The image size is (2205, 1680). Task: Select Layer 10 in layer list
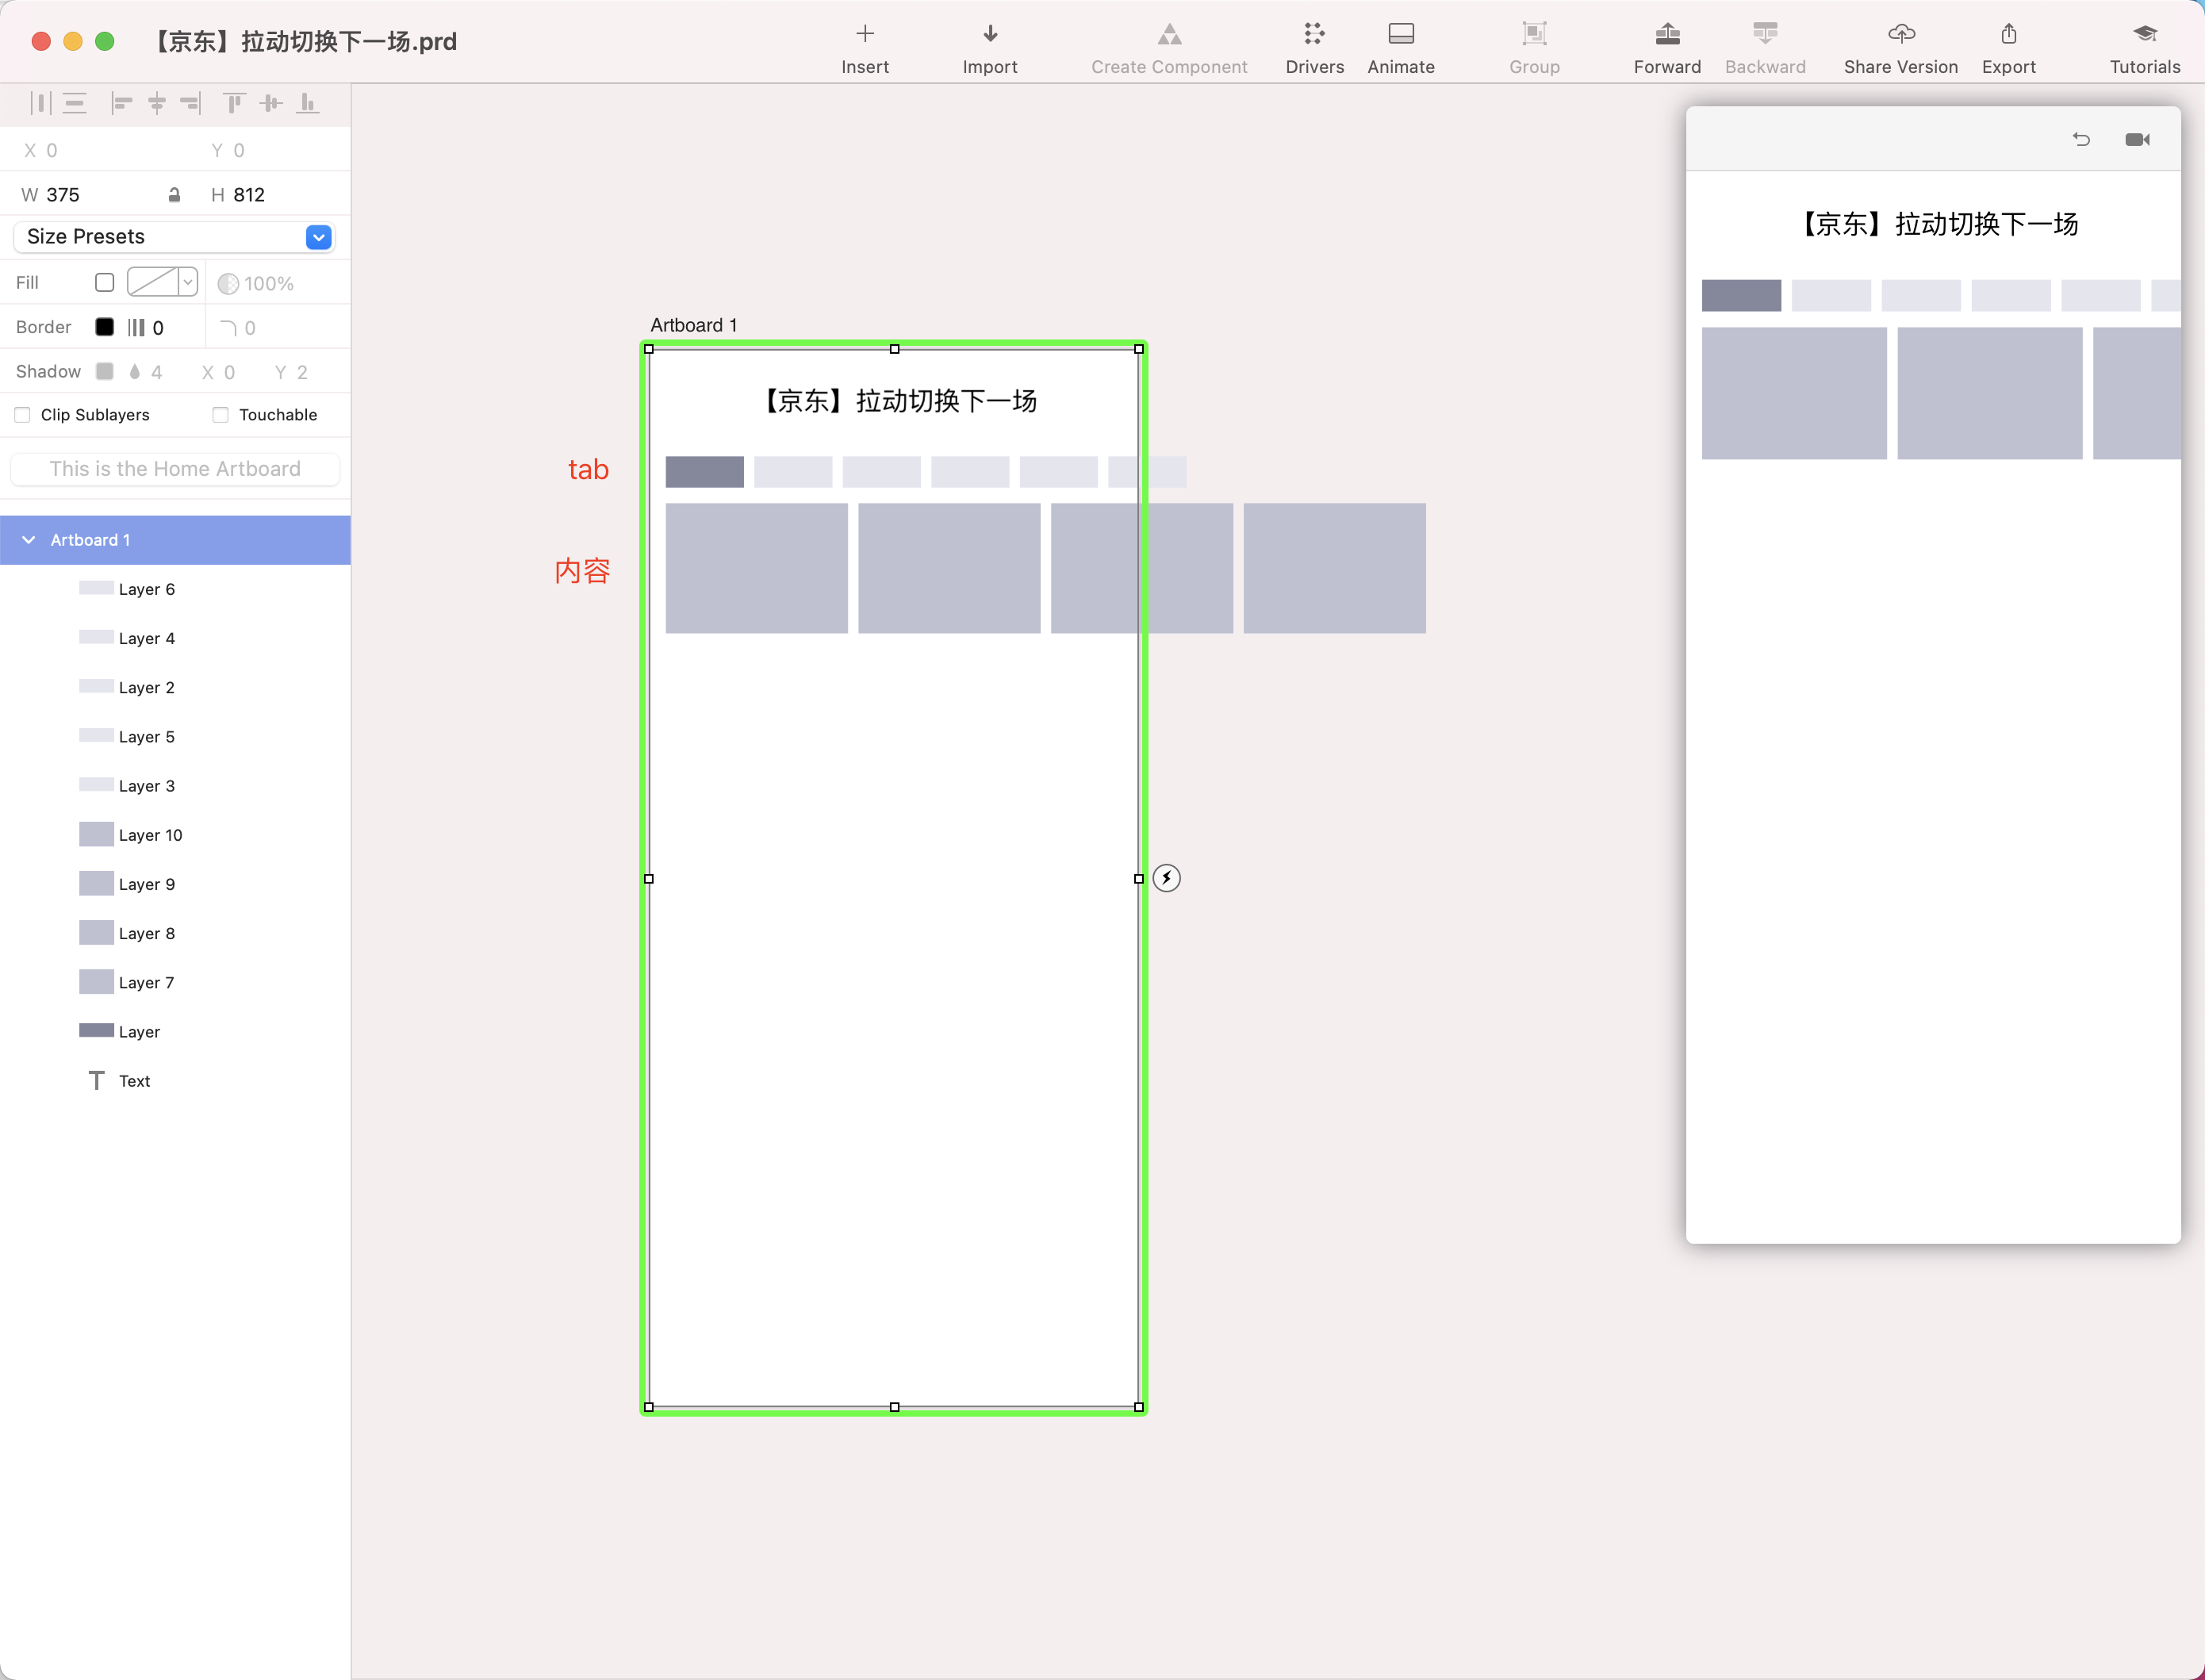click(150, 835)
